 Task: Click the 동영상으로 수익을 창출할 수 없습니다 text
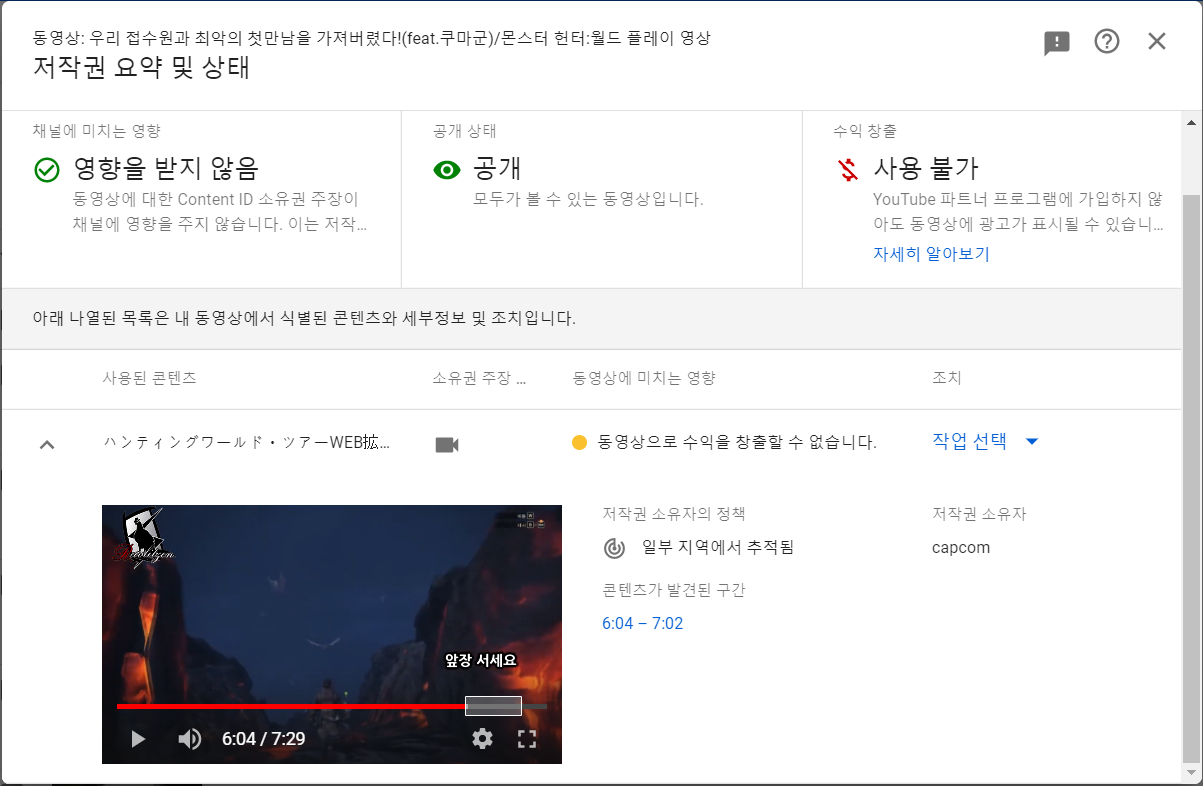[737, 442]
